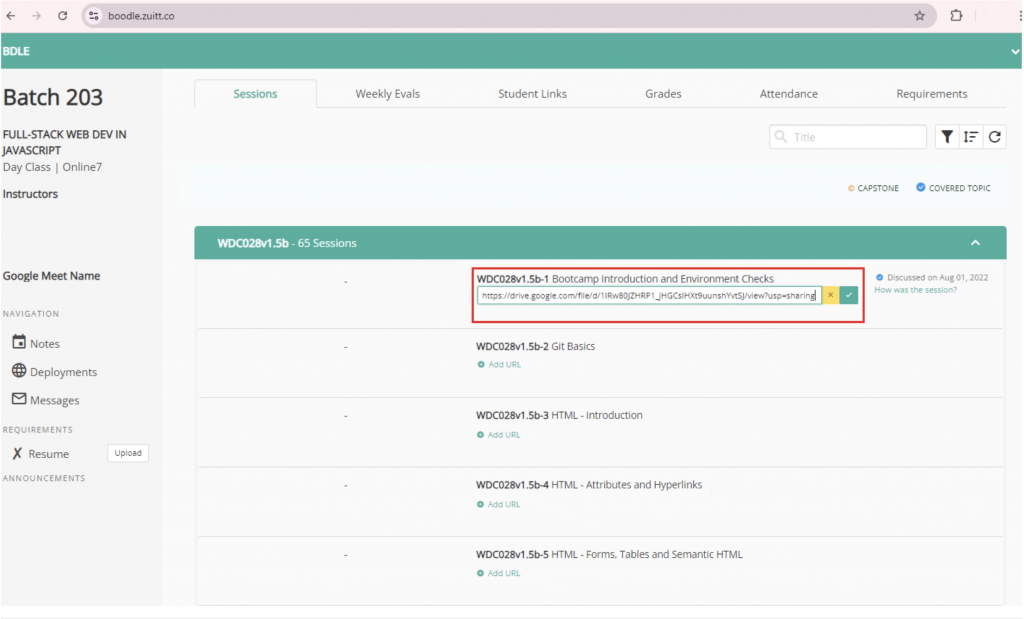The height and width of the screenshot is (619, 1024).
Task: Switch to the Weekly Evals tab
Action: tap(387, 94)
